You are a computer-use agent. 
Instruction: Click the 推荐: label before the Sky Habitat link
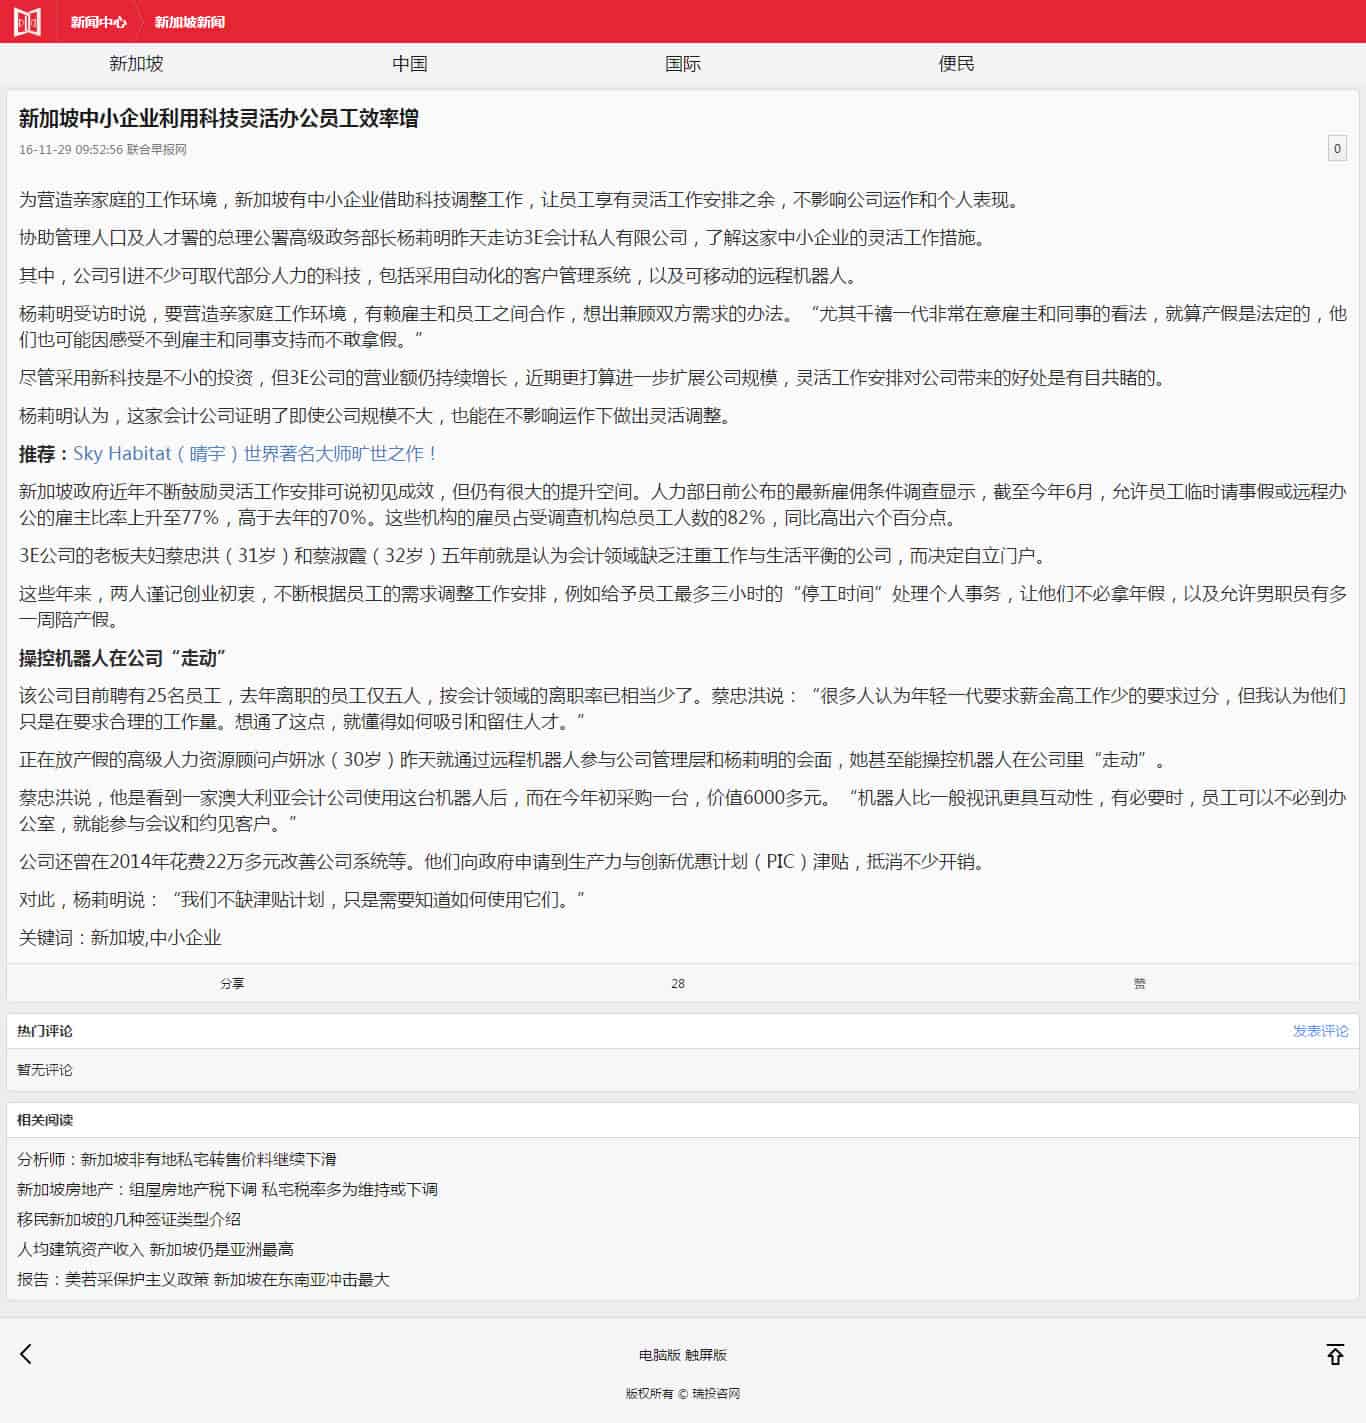coord(45,454)
